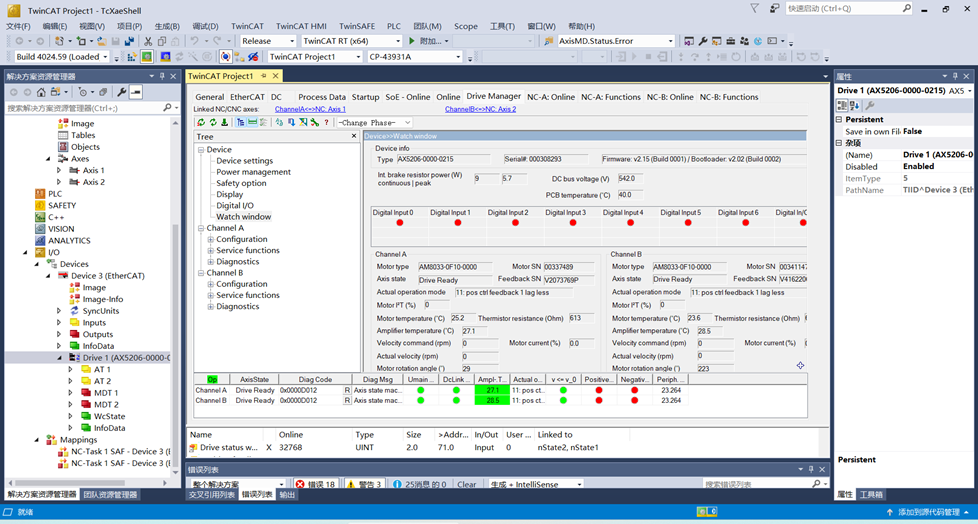Toggle the errors filter button showing 18
Viewport: 978px width, 524px height.
coord(316,484)
